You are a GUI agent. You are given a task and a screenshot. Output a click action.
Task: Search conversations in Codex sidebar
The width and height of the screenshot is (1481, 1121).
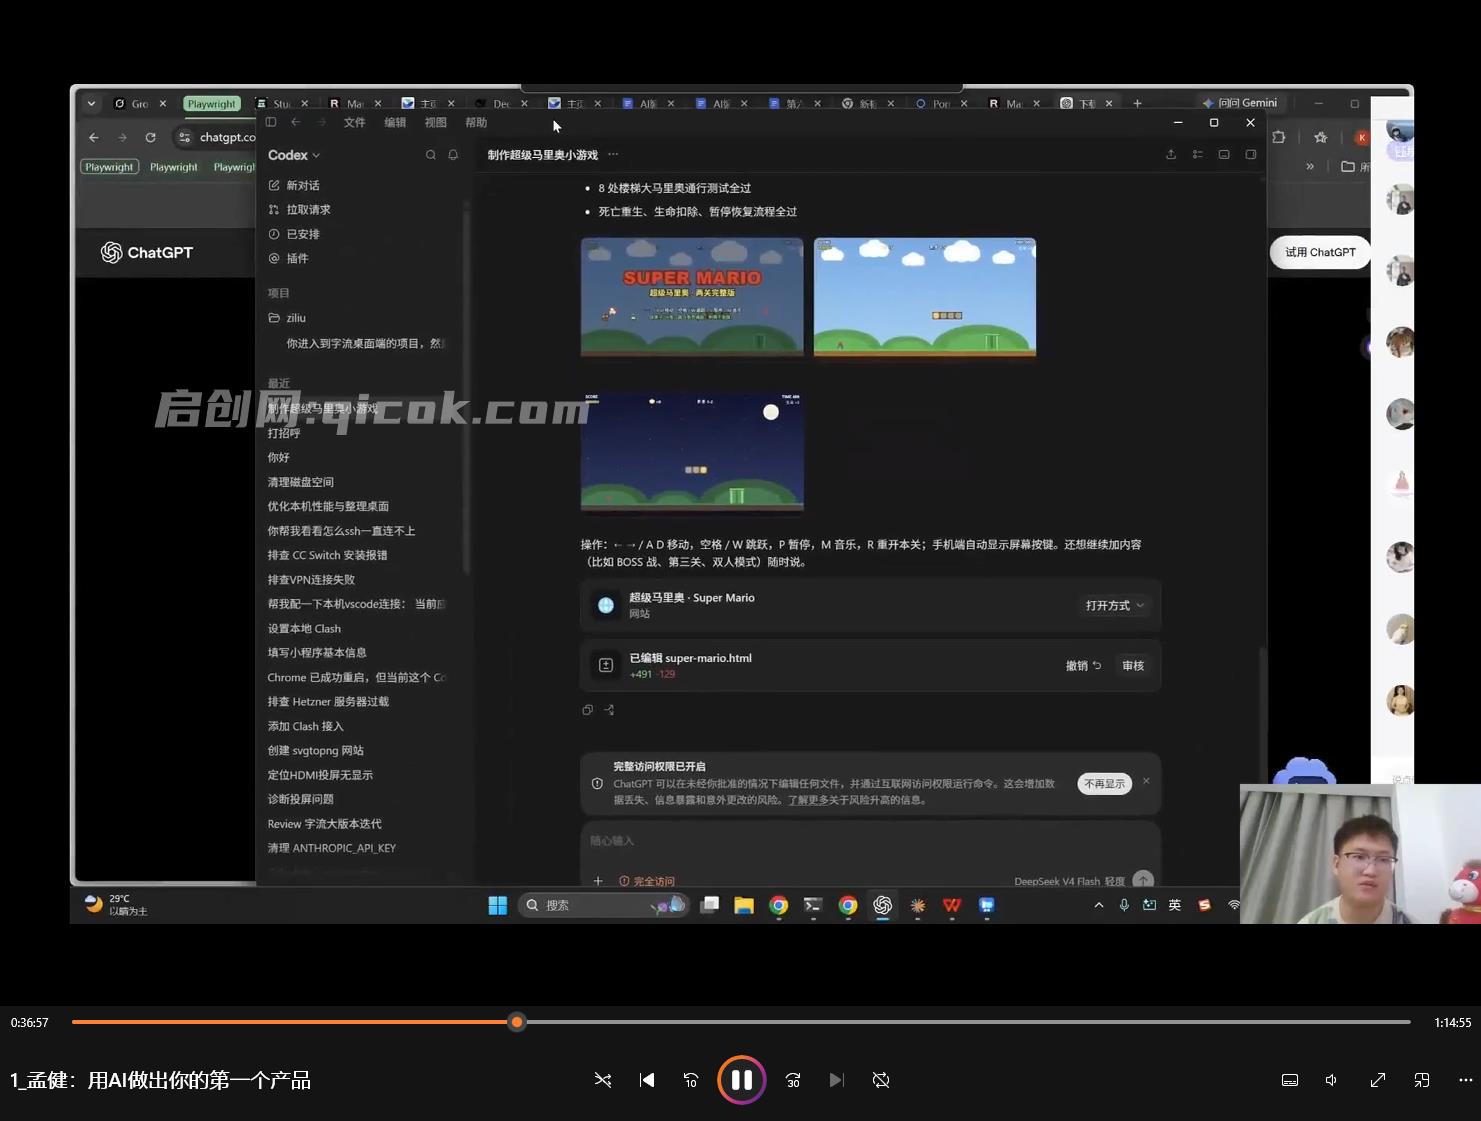click(431, 155)
